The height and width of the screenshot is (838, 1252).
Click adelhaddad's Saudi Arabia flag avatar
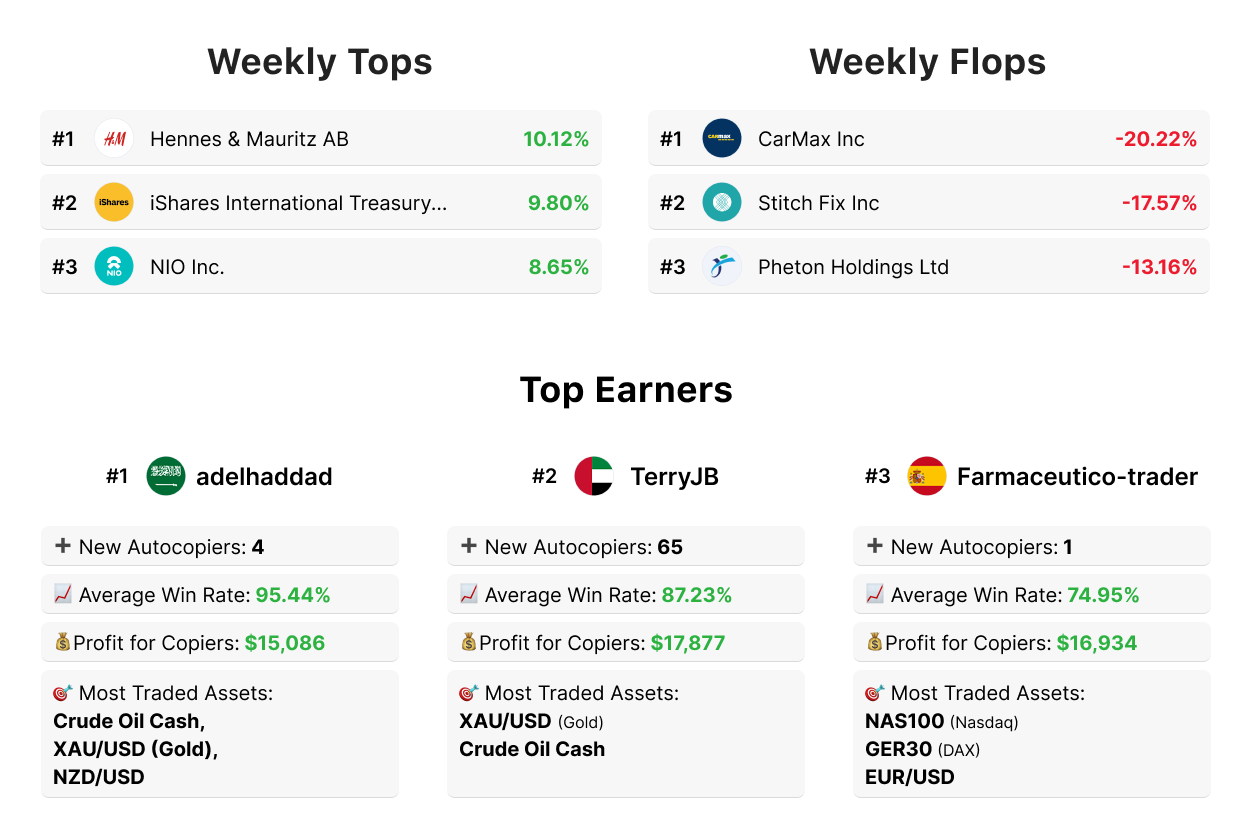[166, 476]
